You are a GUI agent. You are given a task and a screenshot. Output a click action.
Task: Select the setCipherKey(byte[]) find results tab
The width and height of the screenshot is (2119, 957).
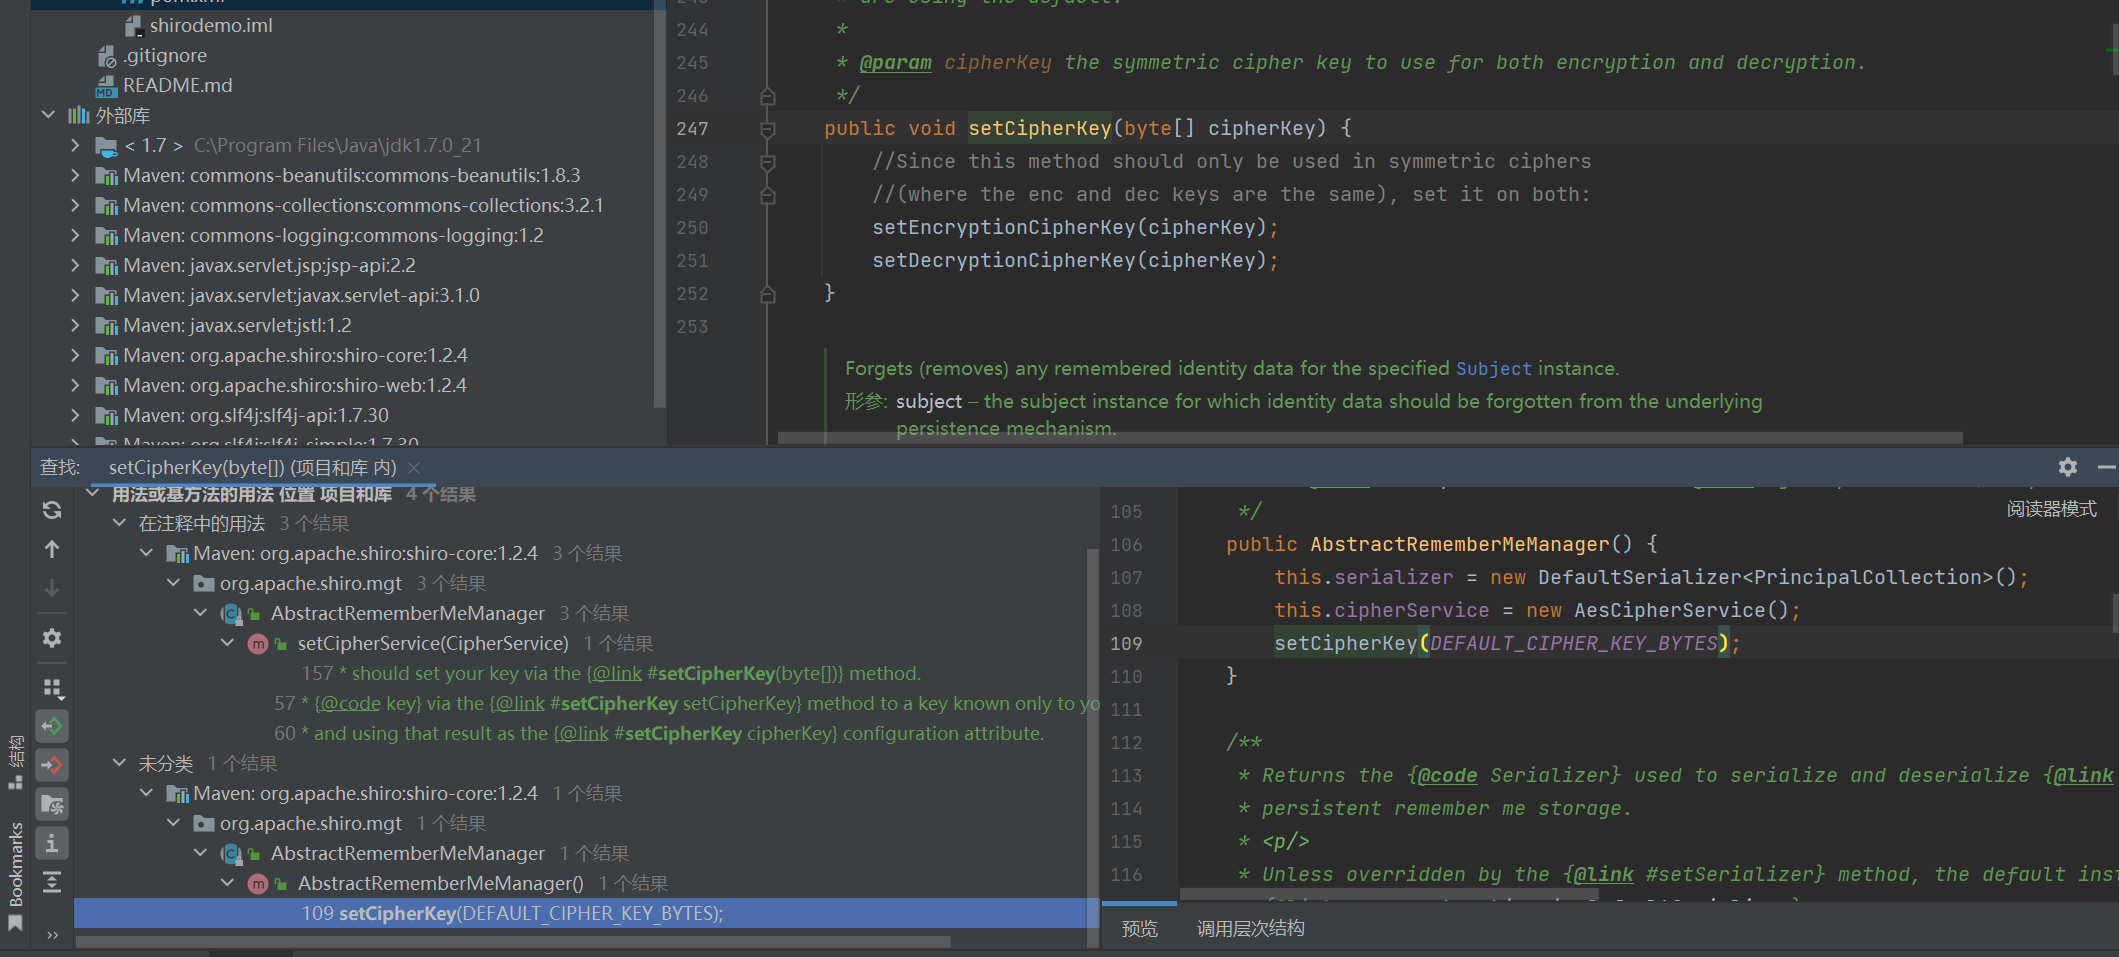(252, 467)
